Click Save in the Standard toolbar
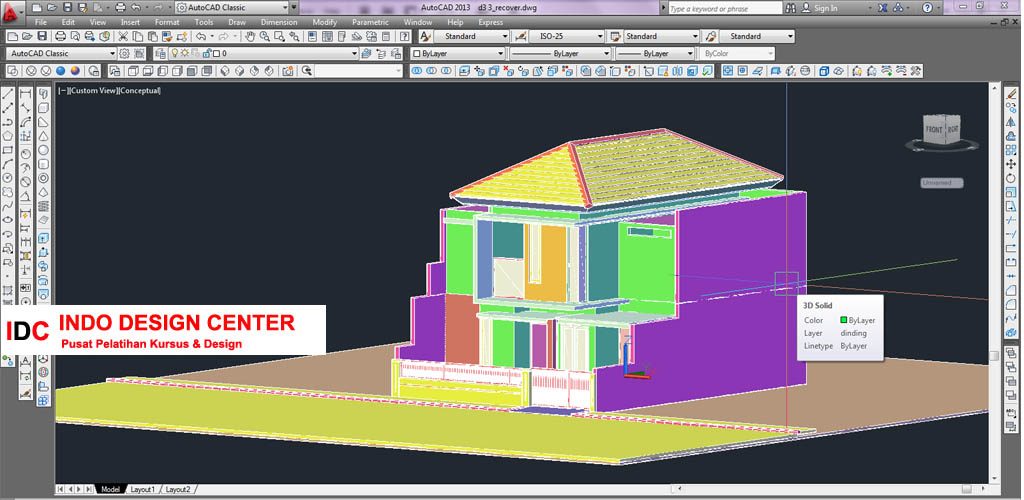This screenshot has width=1024, height=500. [42, 37]
